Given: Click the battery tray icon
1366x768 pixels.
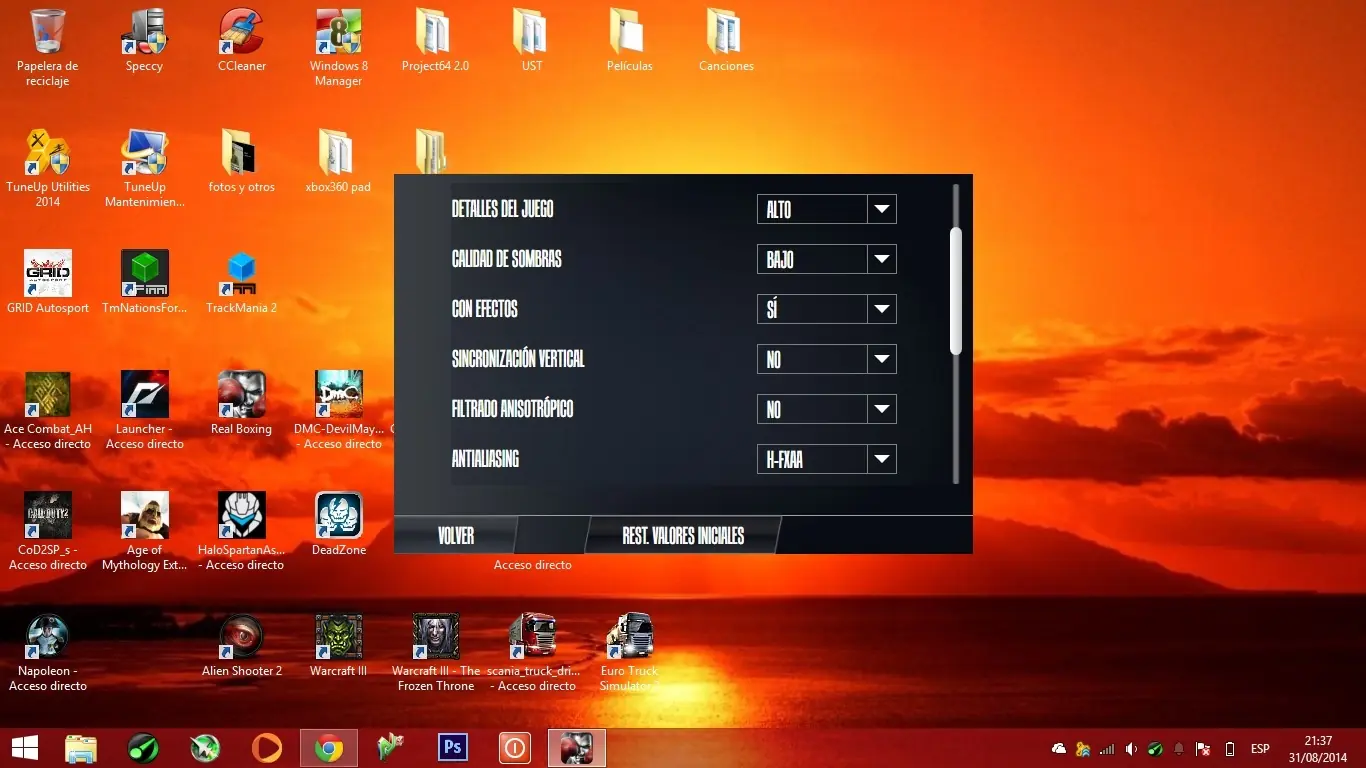Looking at the screenshot, I should (x=1230, y=748).
